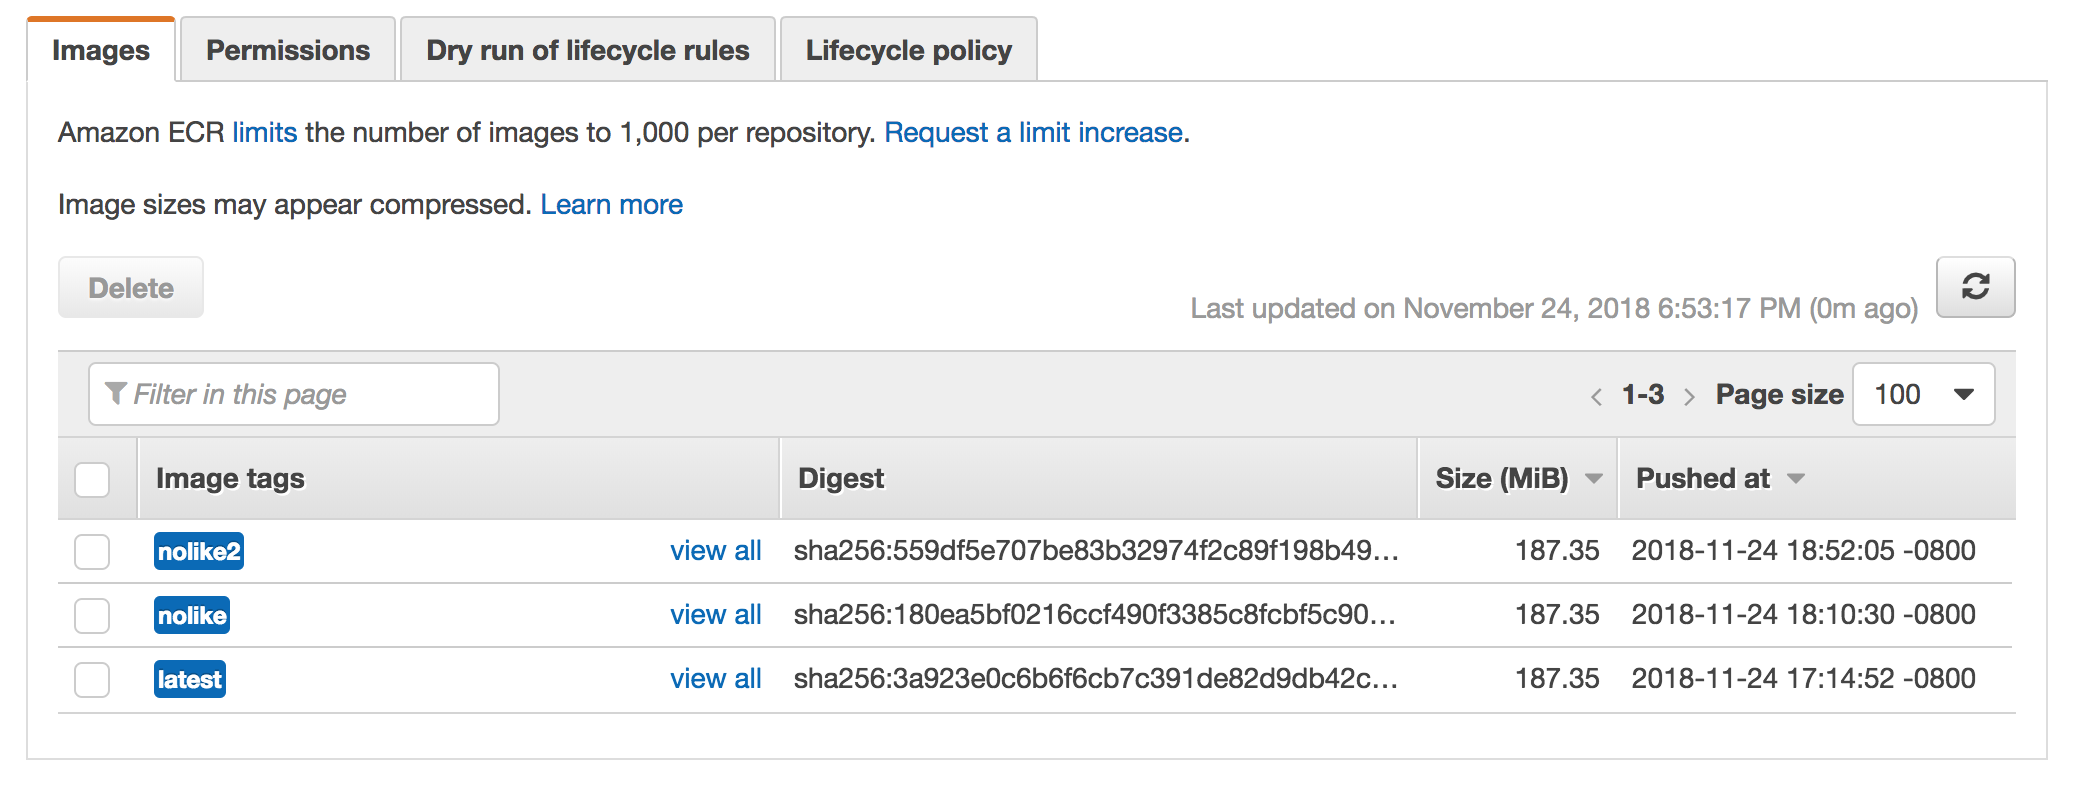This screenshot has height=802, width=2086.
Task: Go to previous page arrow
Action: 1596,397
